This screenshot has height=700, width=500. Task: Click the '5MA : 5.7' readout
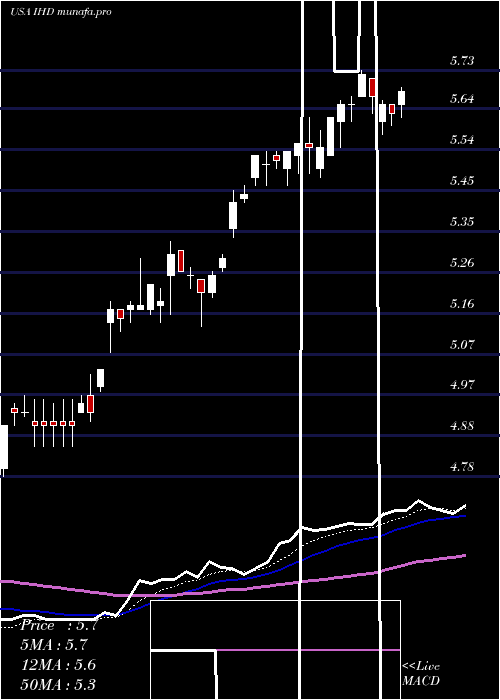54,645
